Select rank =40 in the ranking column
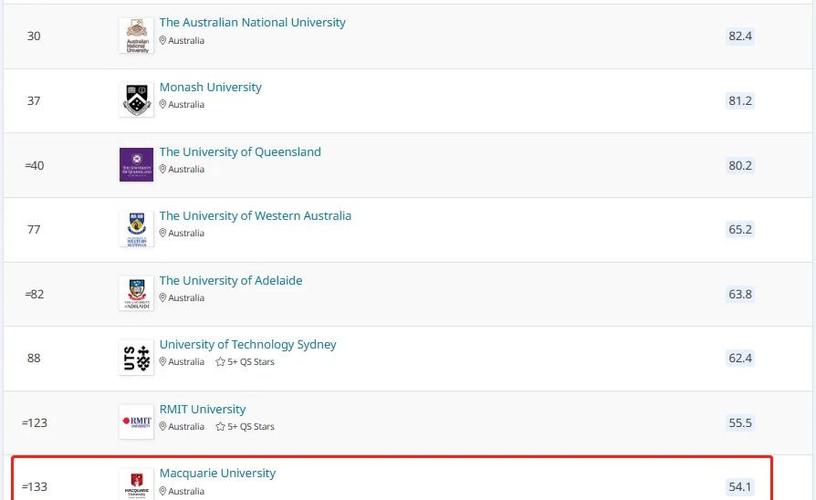The height and width of the screenshot is (500, 816). [x=34, y=165]
